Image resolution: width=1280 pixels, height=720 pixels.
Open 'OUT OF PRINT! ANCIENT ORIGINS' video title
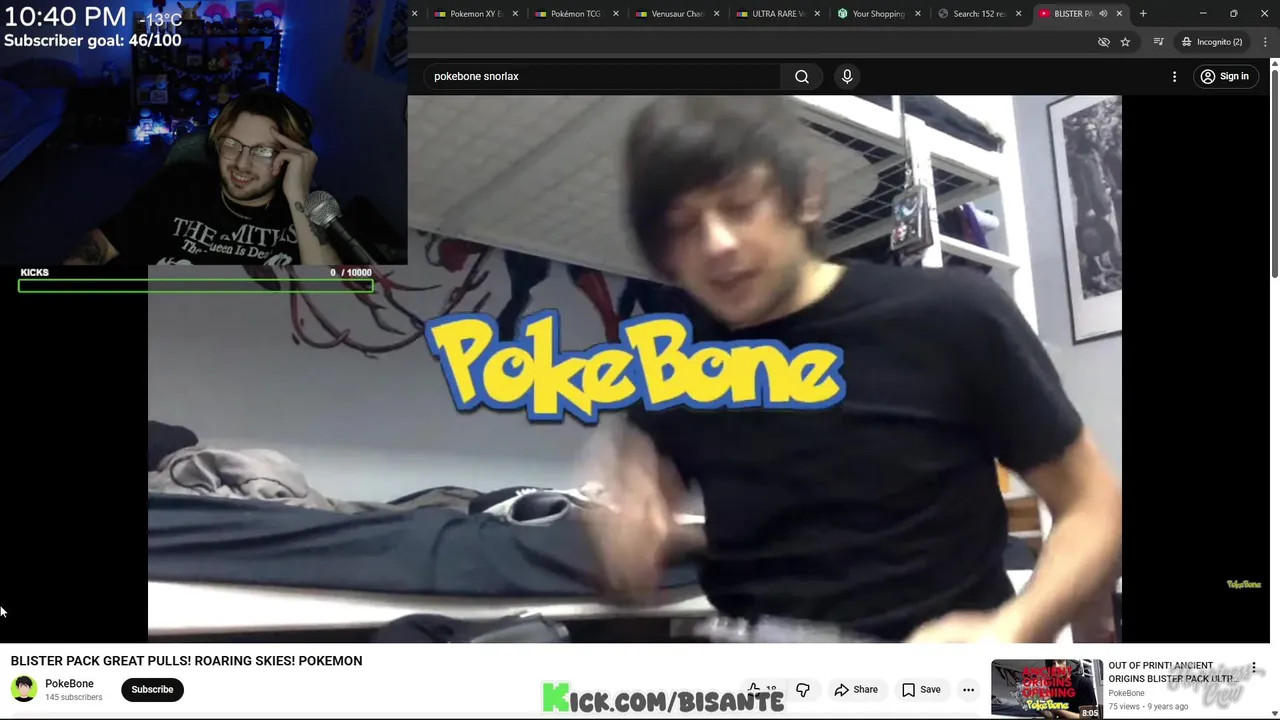[x=1172, y=672]
